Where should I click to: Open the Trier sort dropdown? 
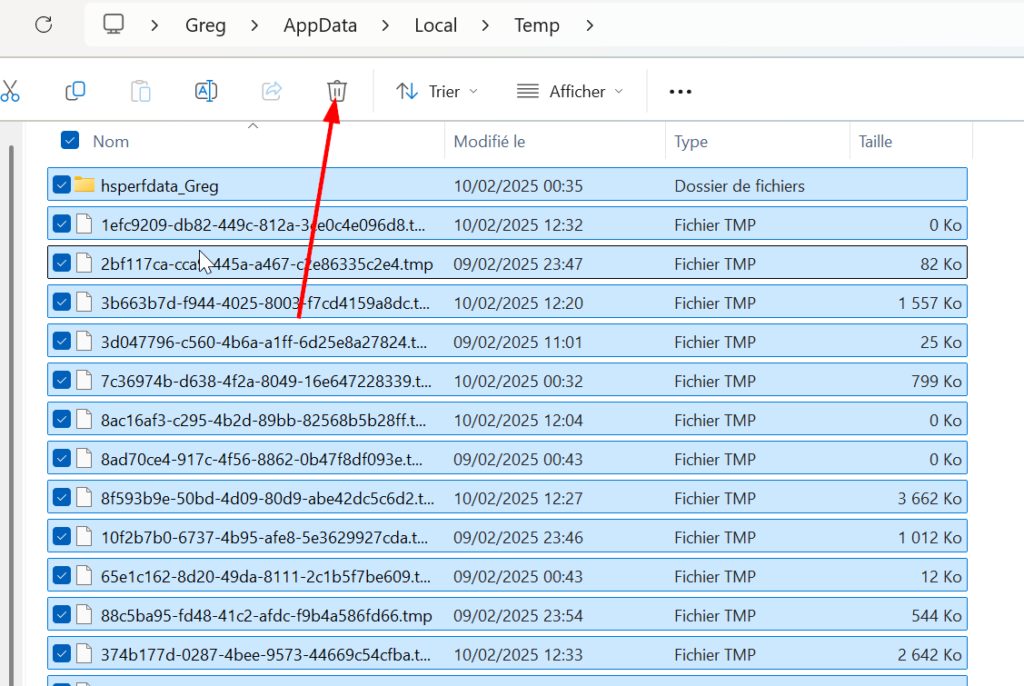tap(437, 91)
